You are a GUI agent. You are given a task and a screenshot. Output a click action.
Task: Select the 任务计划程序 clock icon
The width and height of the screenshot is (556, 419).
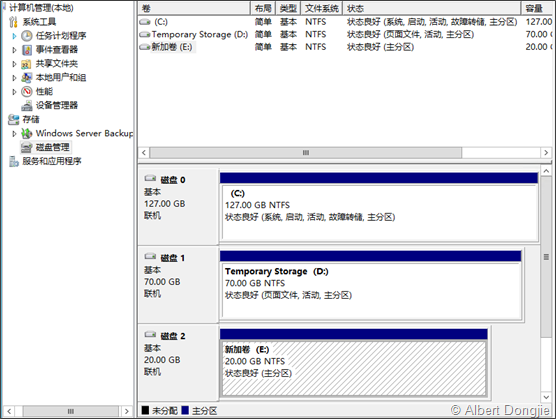coord(27,36)
